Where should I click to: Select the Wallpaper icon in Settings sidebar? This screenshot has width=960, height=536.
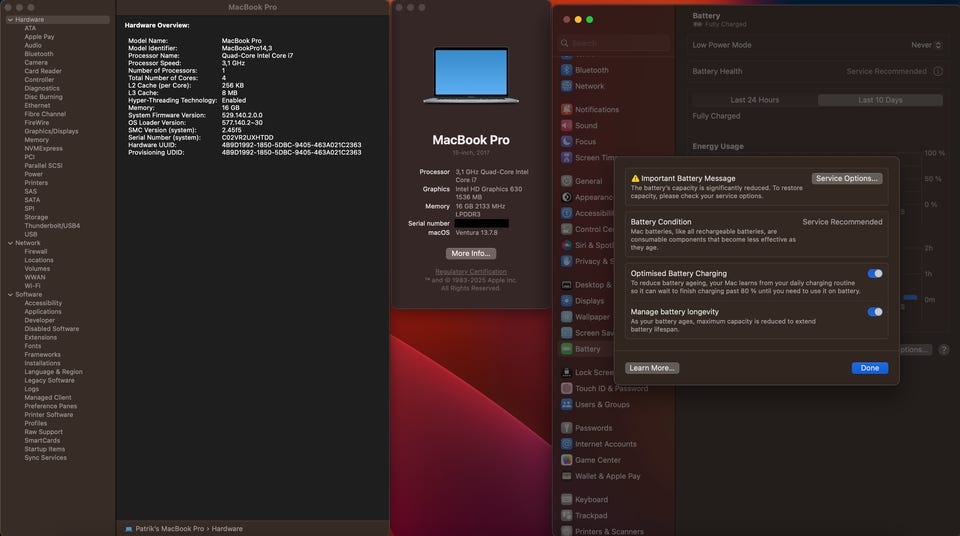(566, 317)
